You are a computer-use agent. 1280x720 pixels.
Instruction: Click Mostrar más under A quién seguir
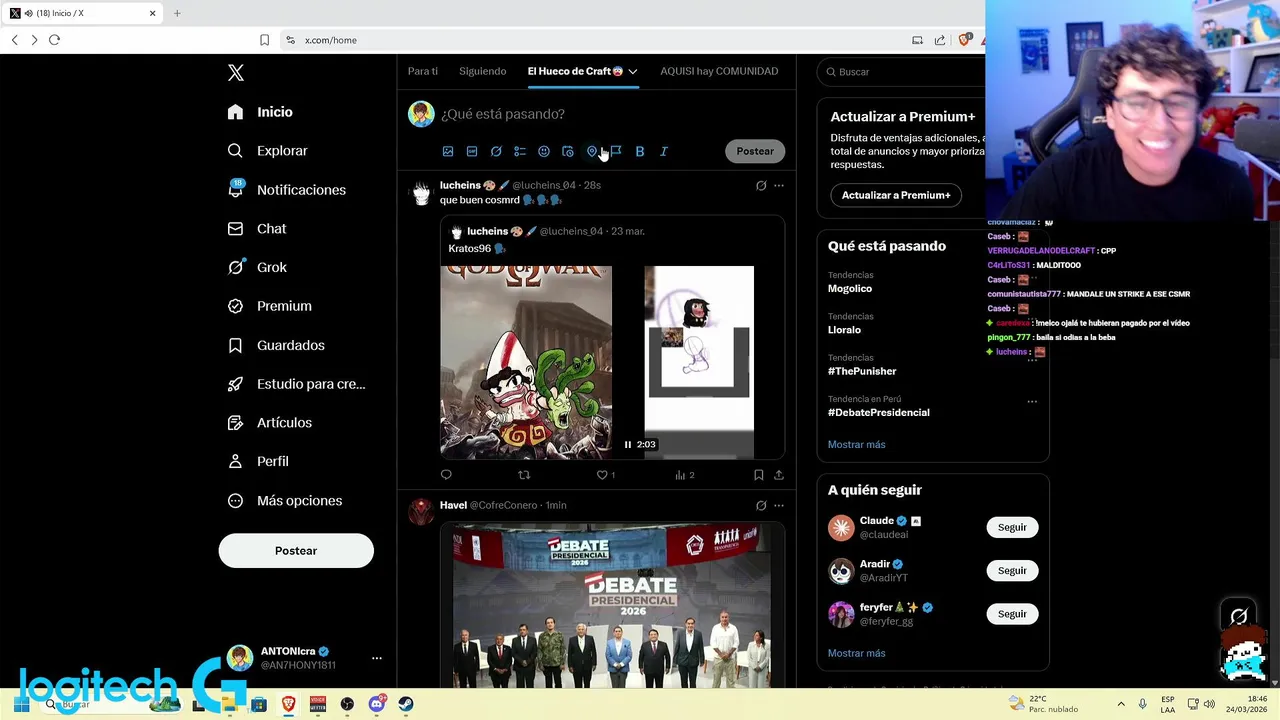[x=856, y=653]
